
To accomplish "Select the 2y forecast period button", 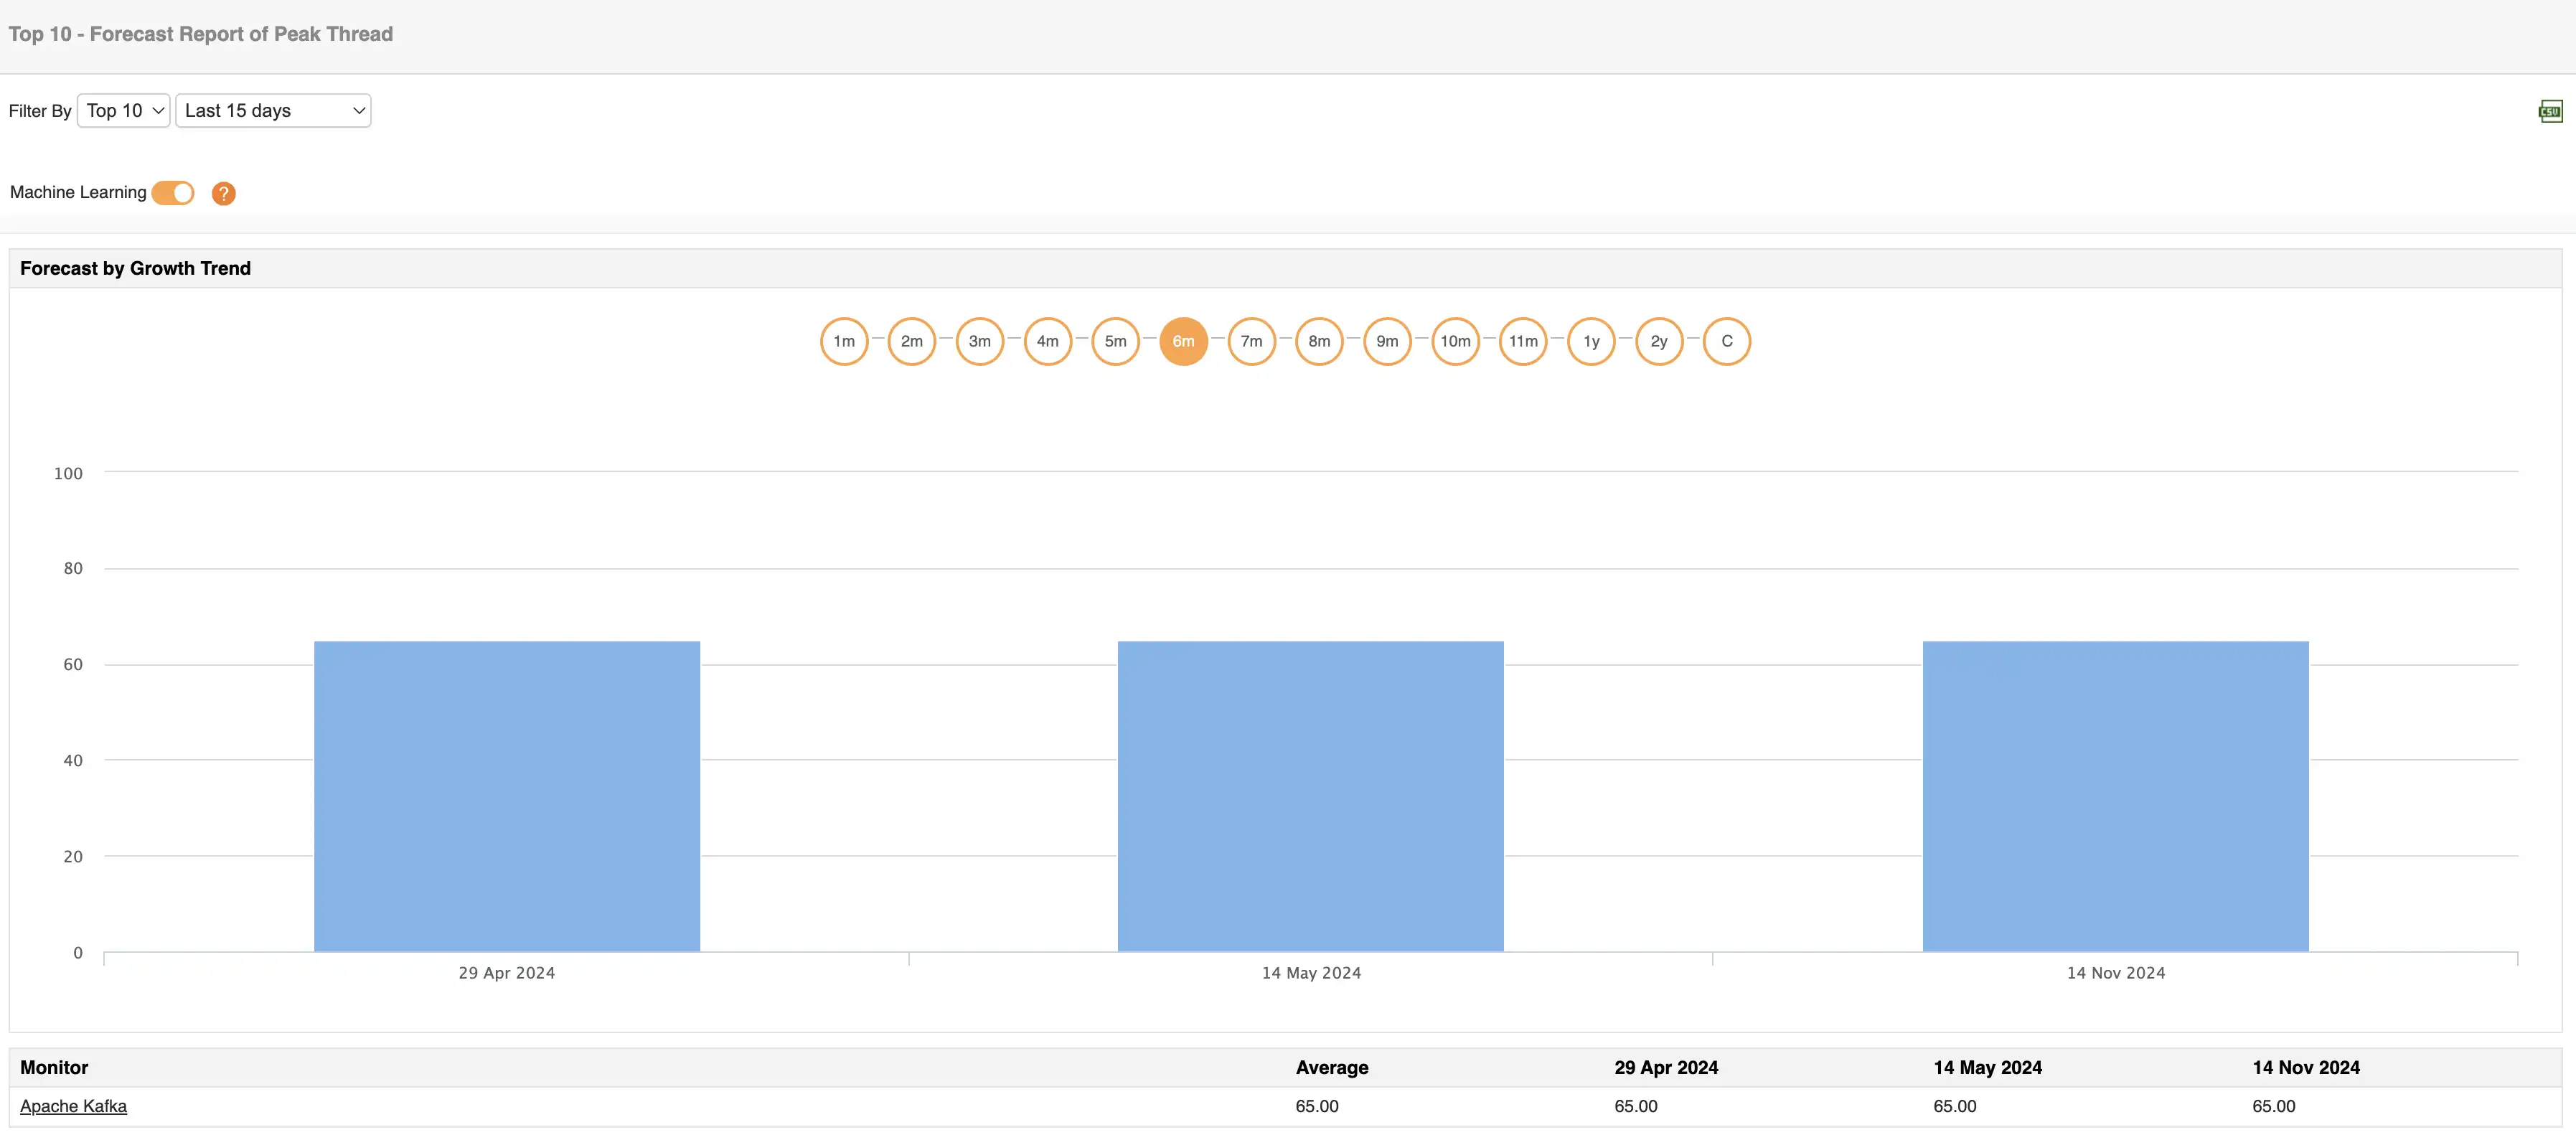I will coord(1659,342).
